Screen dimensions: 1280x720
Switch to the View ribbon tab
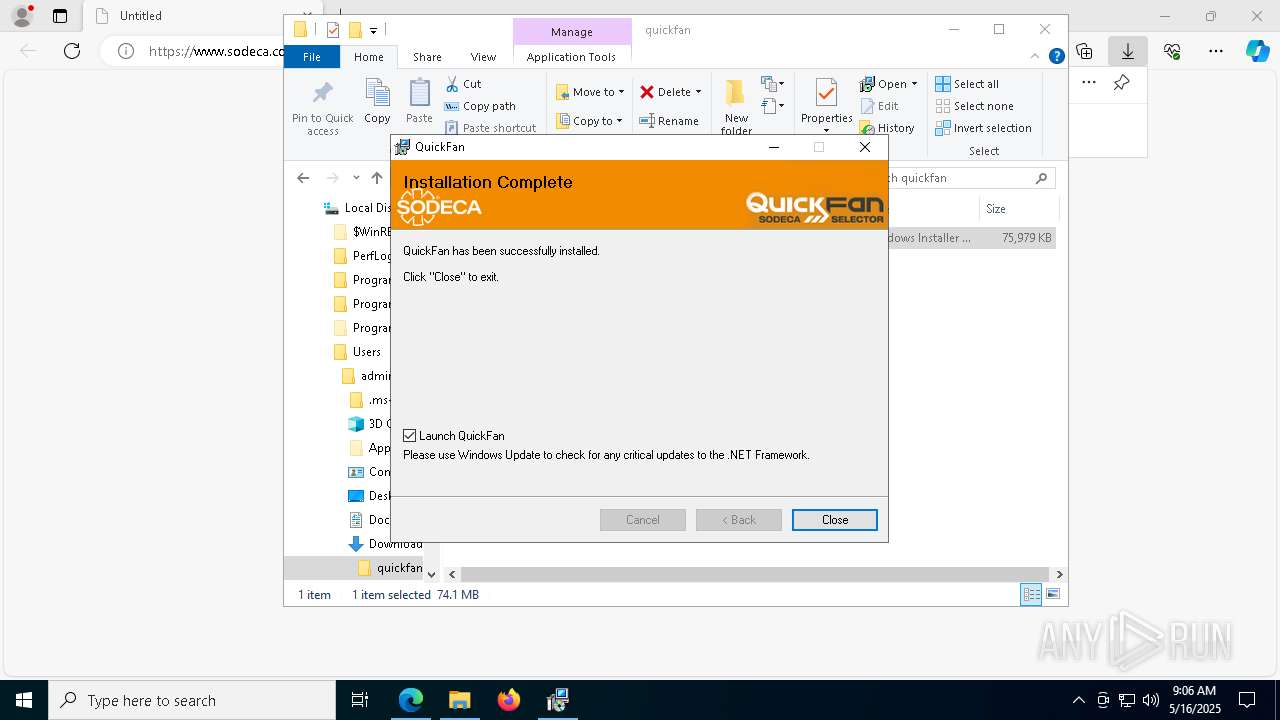click(x=483, y=57)
